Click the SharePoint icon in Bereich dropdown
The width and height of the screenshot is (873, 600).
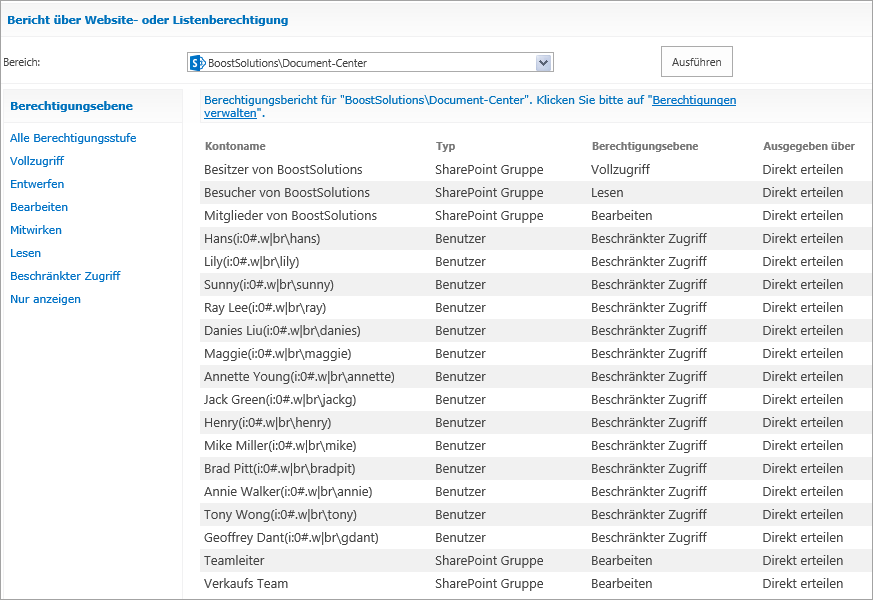pyautogui.click(x=197, y=63)
